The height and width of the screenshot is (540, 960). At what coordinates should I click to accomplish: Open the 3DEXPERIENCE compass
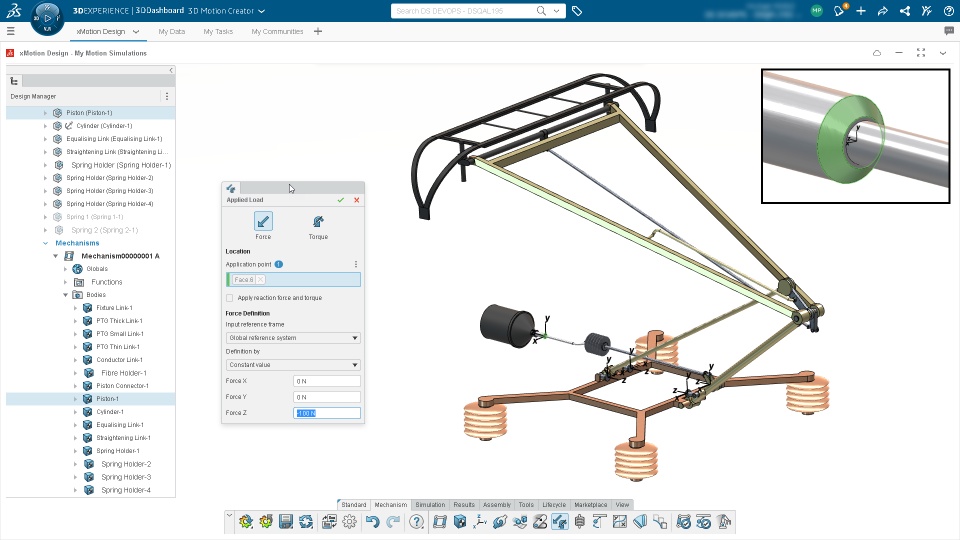coord(47,18)
